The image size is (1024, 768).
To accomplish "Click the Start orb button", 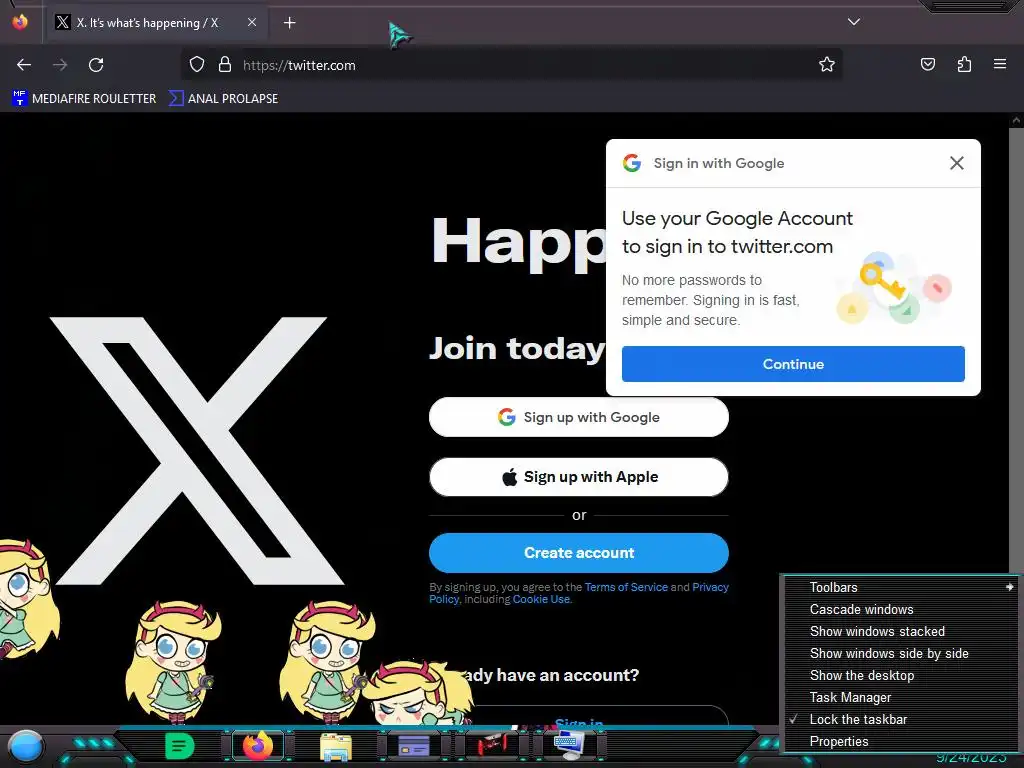I will (x=25, y=747).
